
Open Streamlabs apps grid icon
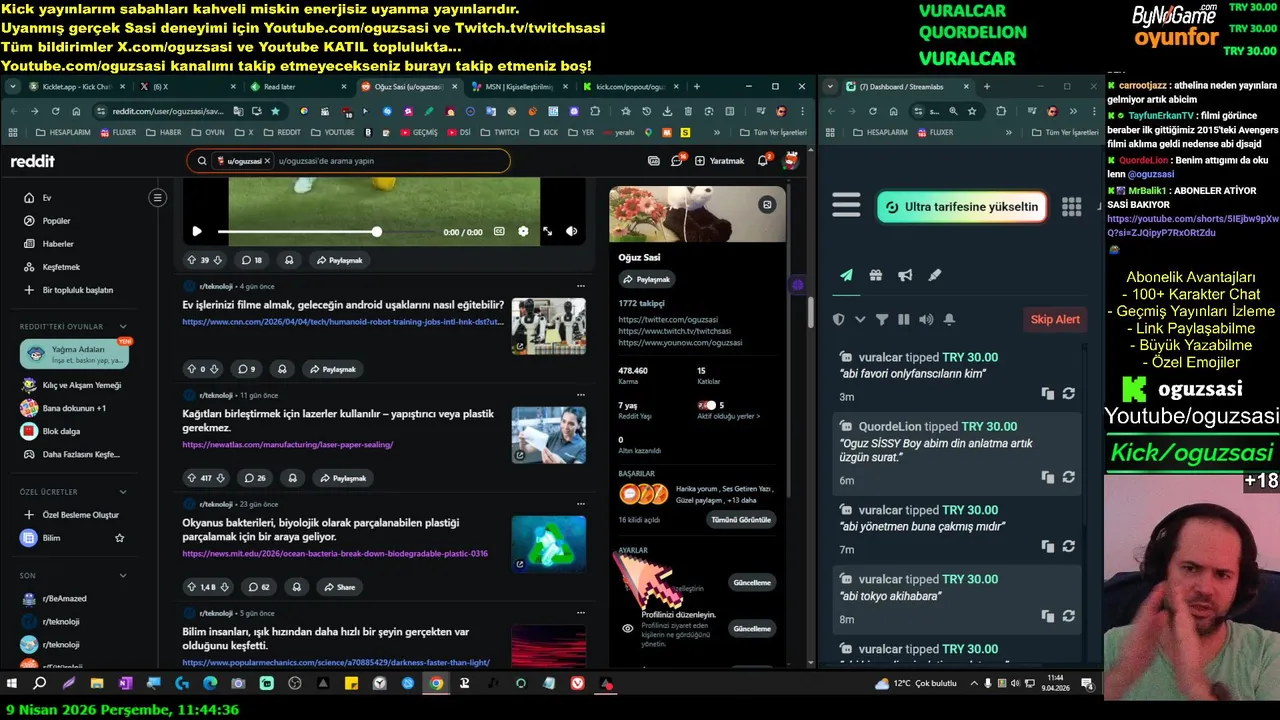coord(1071,206)
